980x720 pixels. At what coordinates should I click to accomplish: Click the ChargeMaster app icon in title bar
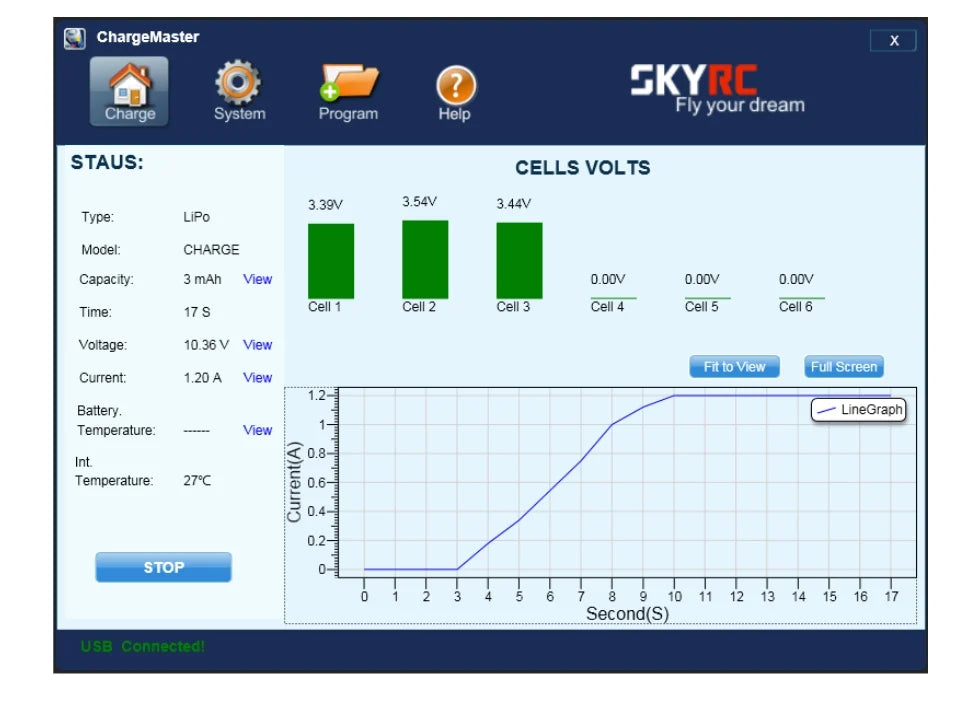click(75, 38)
